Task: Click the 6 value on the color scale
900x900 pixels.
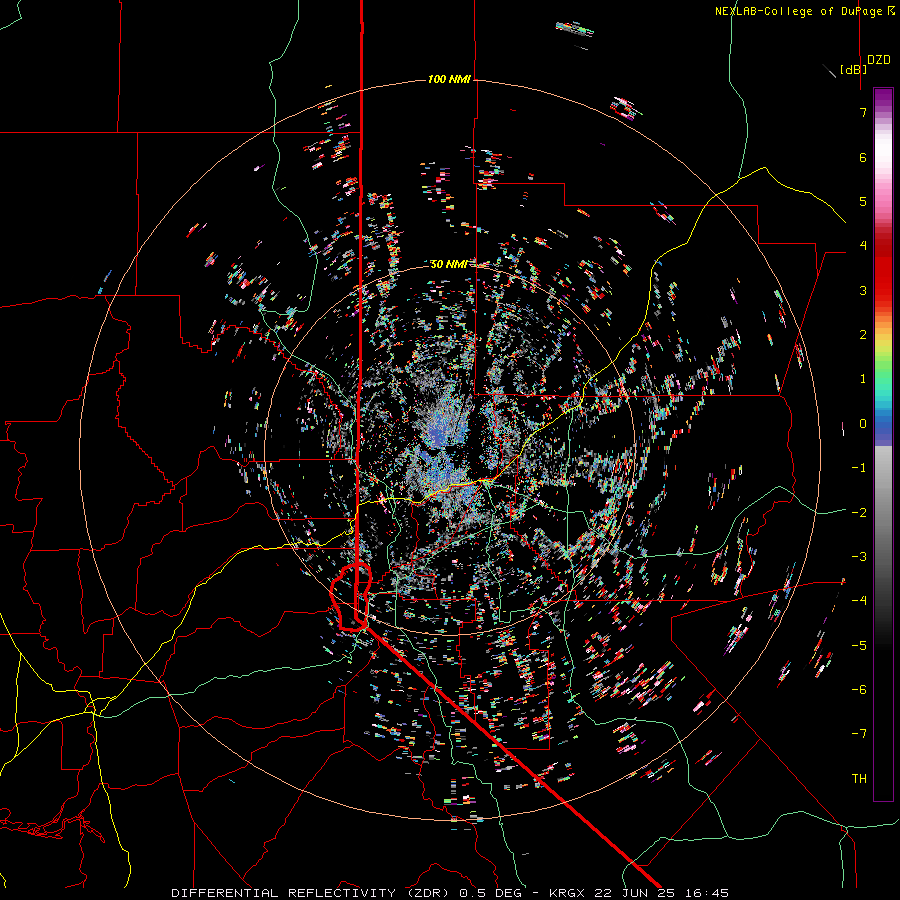Action: [x=863, y=157]
